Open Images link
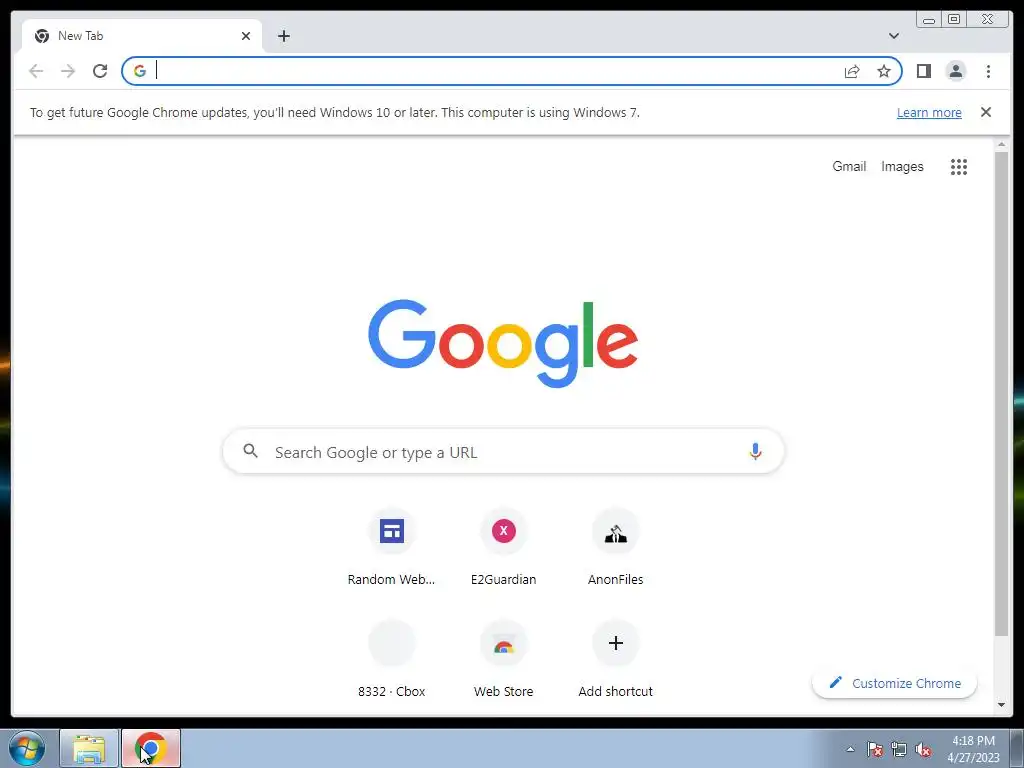Viewport: 1024px width, 768px height. click(x=902, y=167)
